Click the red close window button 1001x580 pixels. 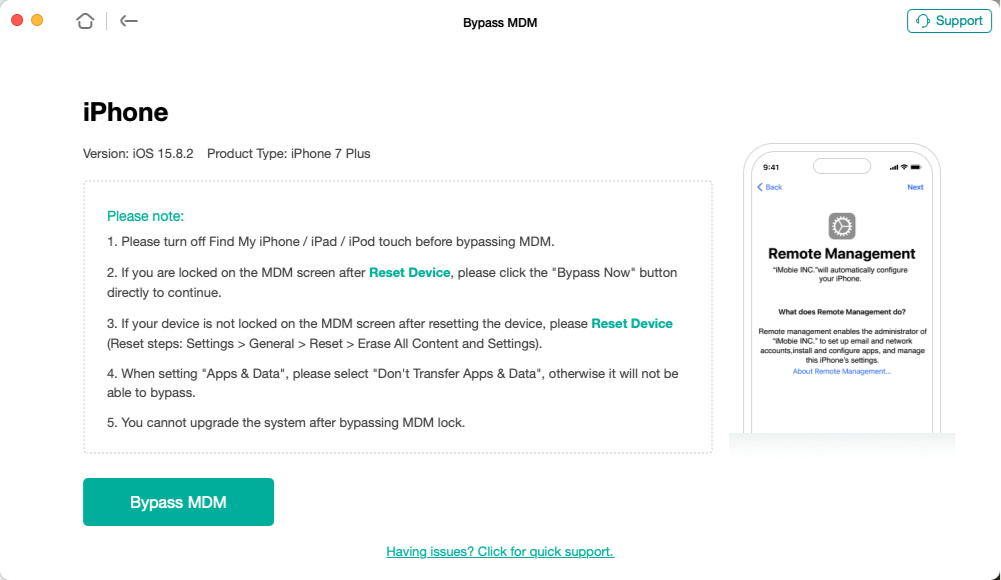tap(17, 20)
